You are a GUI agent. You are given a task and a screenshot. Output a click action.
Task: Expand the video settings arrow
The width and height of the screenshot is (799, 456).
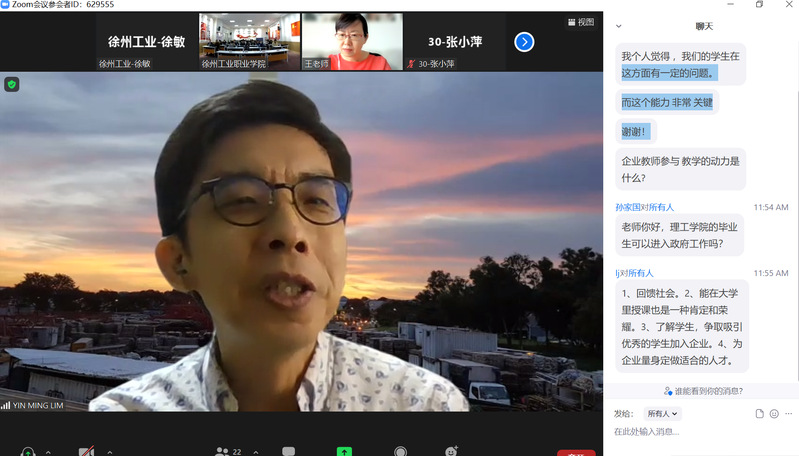[x=108, y=451]
